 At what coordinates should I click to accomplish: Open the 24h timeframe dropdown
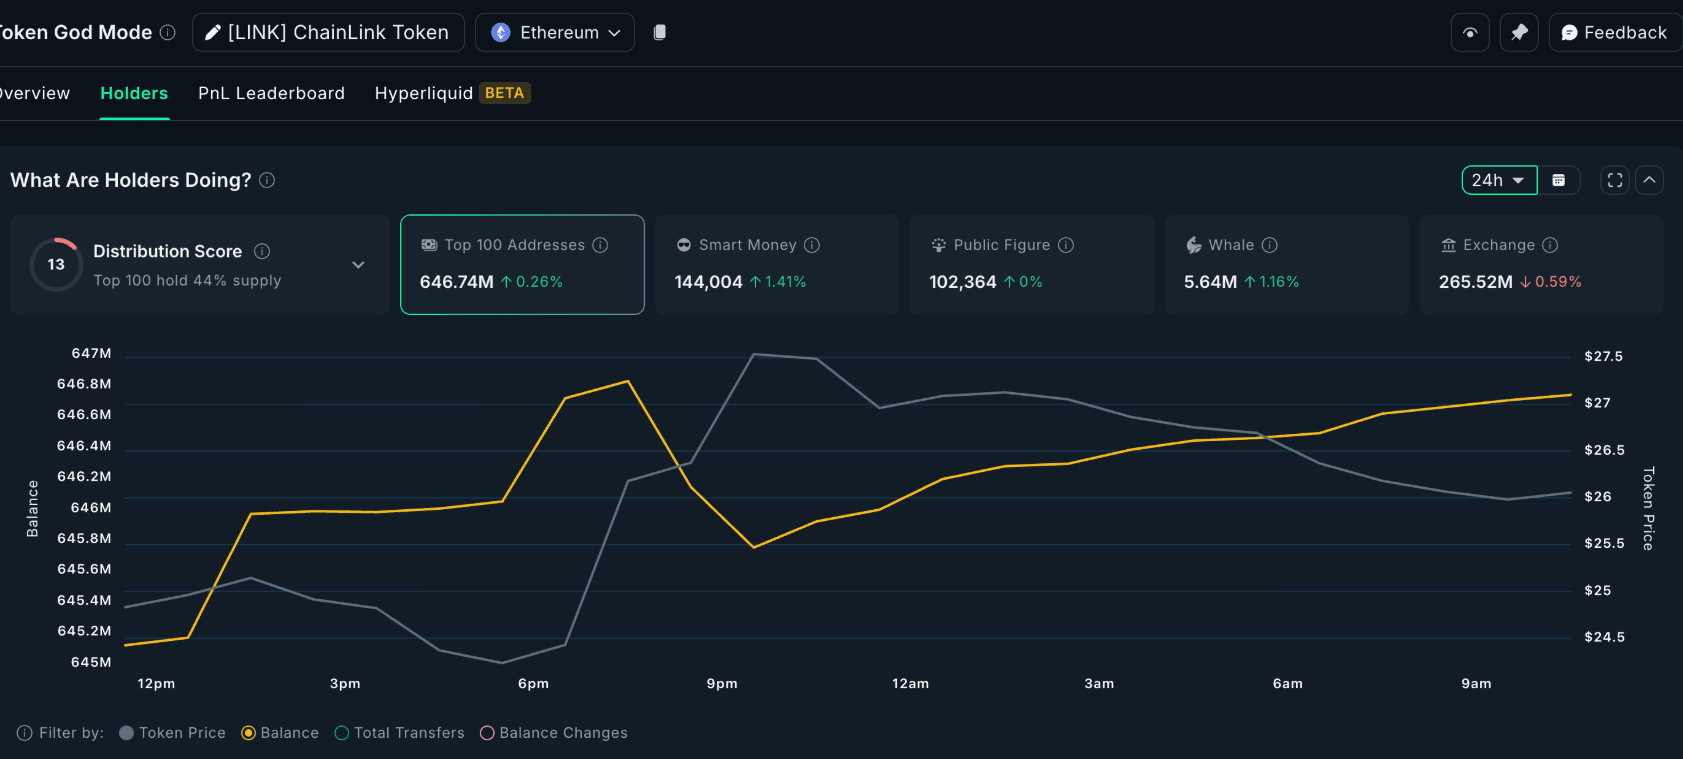1499,180
